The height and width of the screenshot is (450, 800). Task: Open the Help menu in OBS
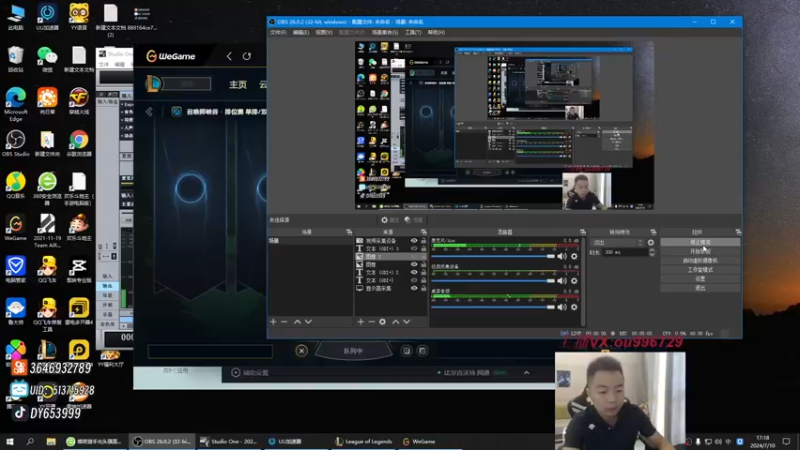tap(436, 33)
